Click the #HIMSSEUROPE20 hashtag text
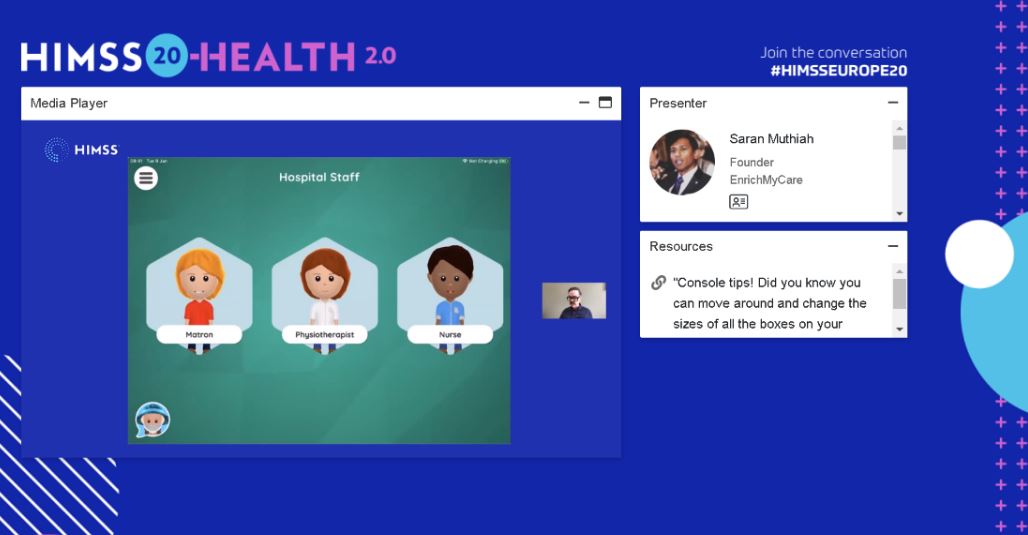Image resolution: width=1028 pixels, height=535 pixels. (839, 71)
